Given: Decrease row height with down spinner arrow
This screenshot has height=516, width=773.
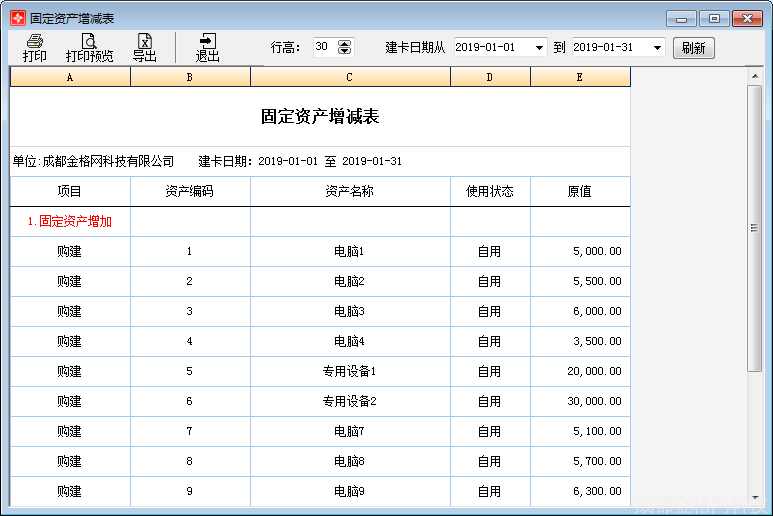Looking at the screenshot, I should pyautogui.click(x=345, y=51).
